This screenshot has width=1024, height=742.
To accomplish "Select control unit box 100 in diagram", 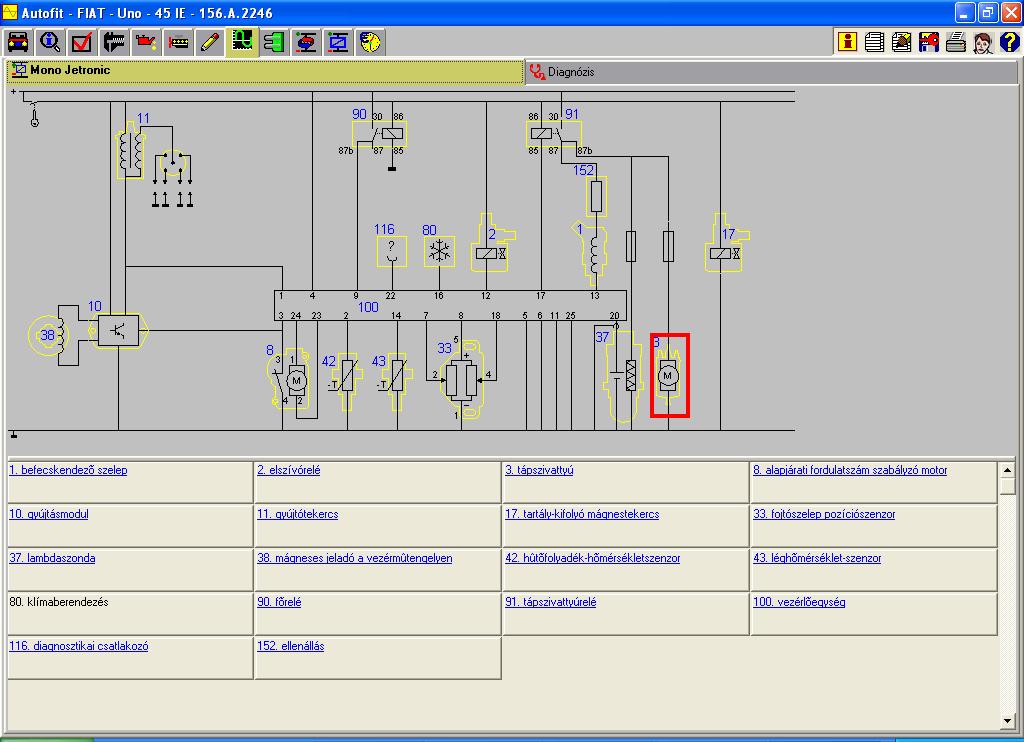I will (x=451, y=306).
